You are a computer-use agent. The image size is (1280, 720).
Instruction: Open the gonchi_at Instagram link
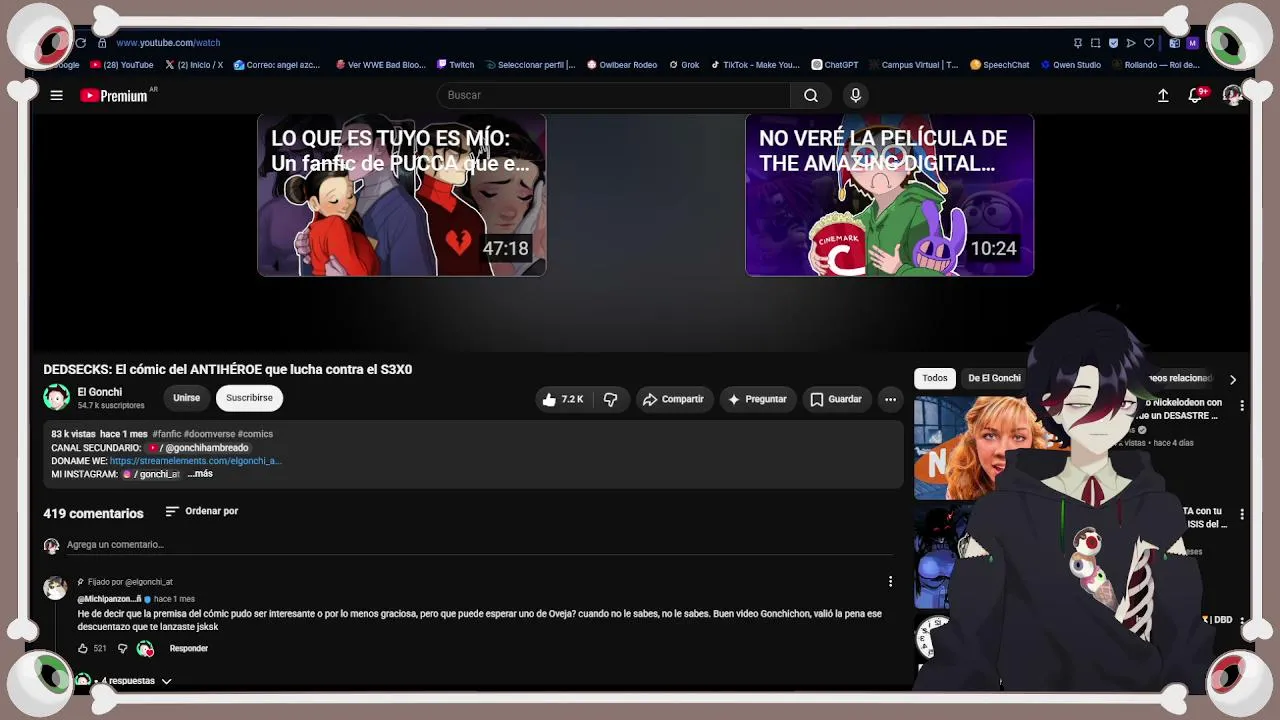(x=151, y=474)
